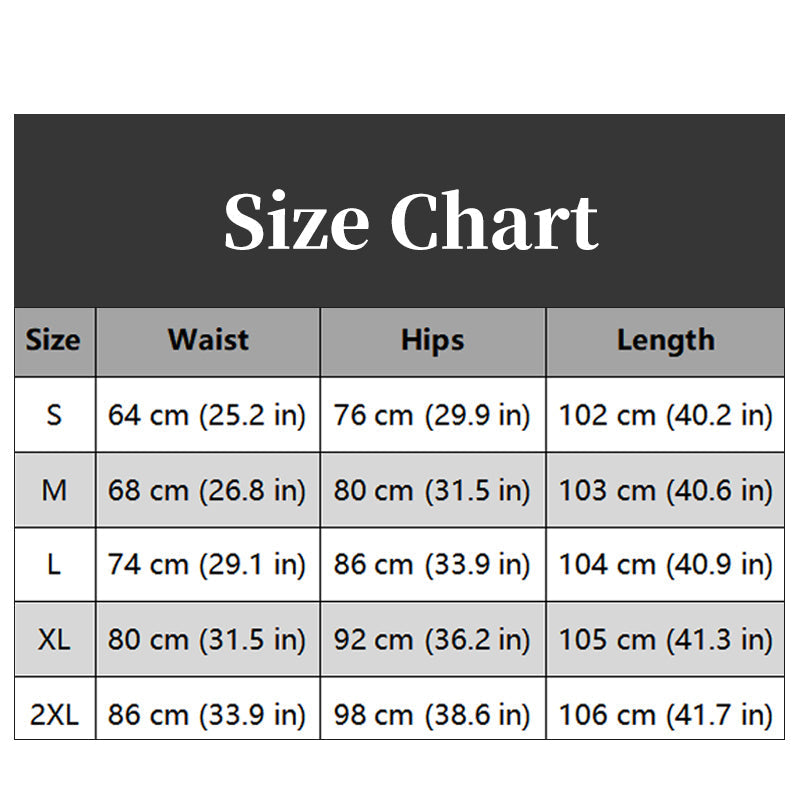
Task: Select the Waist column header
Action: click(208, 342)
